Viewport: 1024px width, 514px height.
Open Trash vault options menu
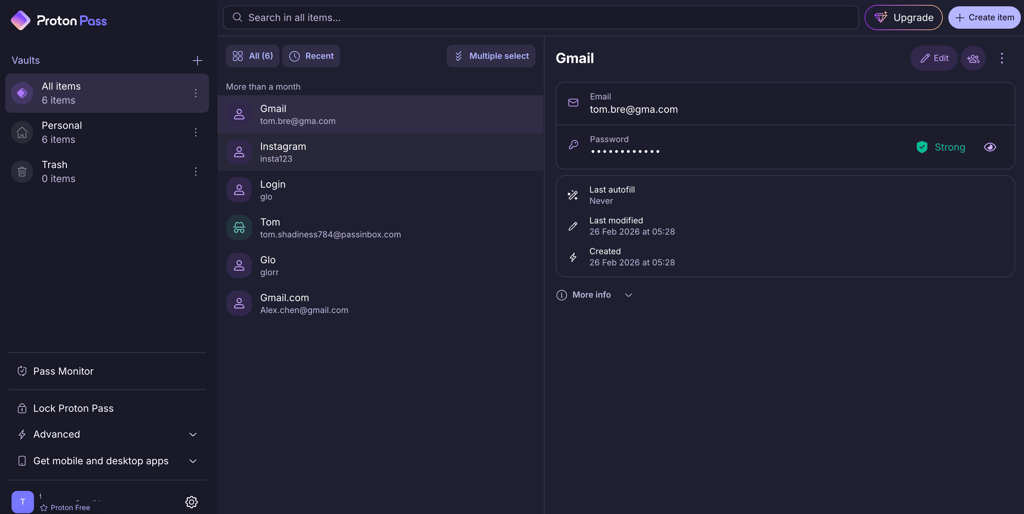click(x=195, y=172)
